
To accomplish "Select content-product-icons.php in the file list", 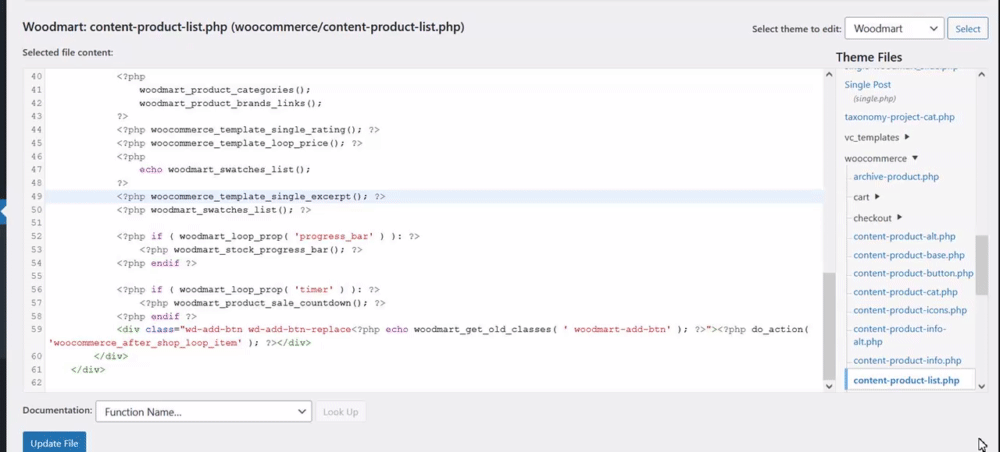I will click(910, 310).
